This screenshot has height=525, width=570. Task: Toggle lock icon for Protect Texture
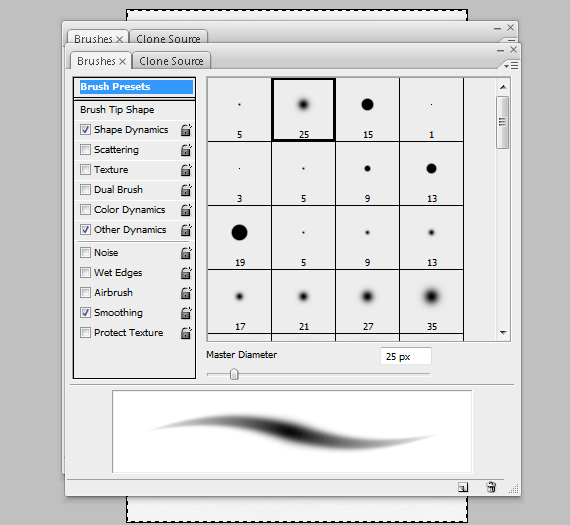[x=186, y=333]
